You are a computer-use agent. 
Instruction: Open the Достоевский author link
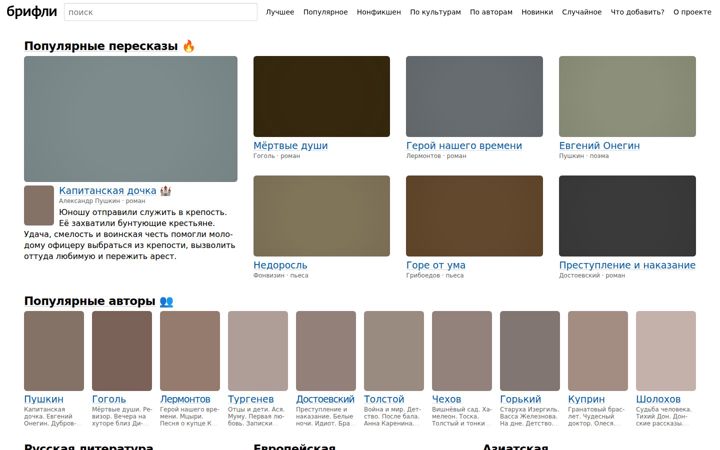click(325, 399)
